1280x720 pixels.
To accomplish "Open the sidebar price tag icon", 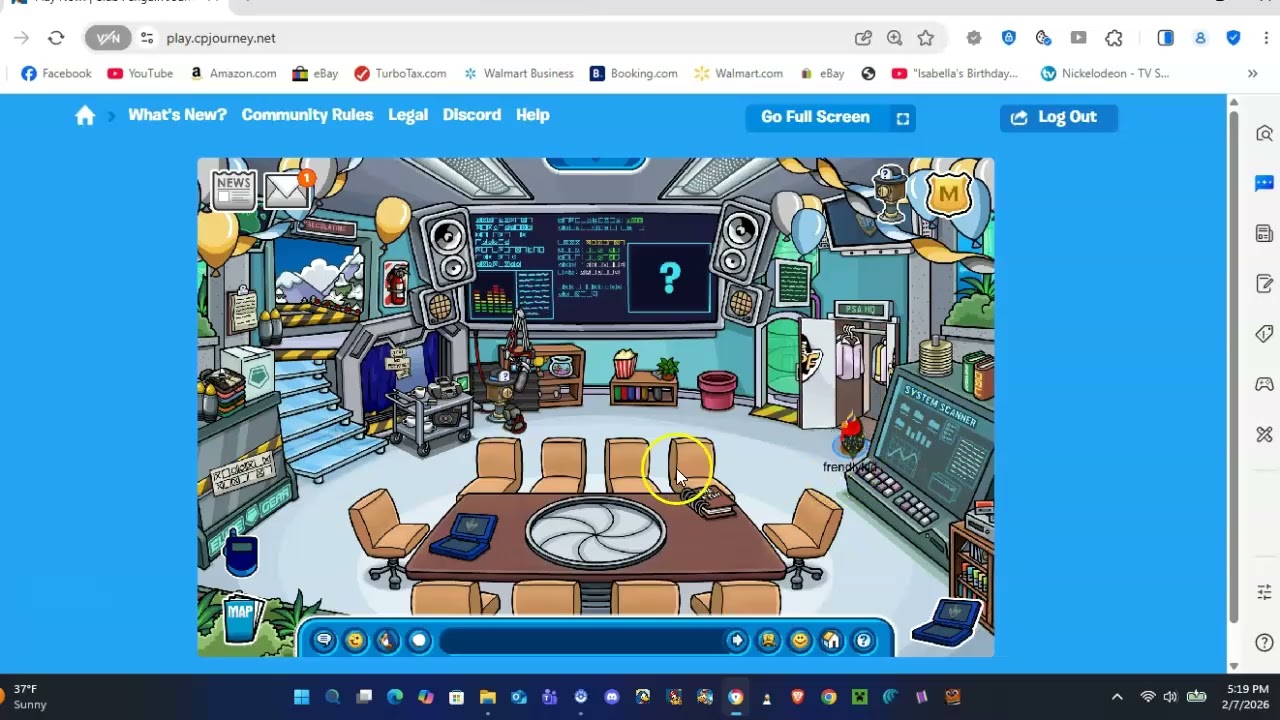I will [1264, 334].
